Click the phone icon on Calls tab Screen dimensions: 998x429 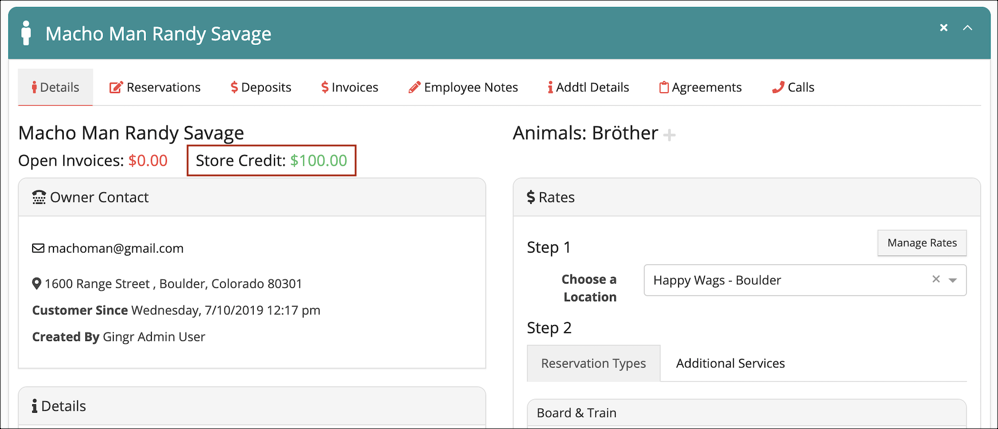point(778,87)
